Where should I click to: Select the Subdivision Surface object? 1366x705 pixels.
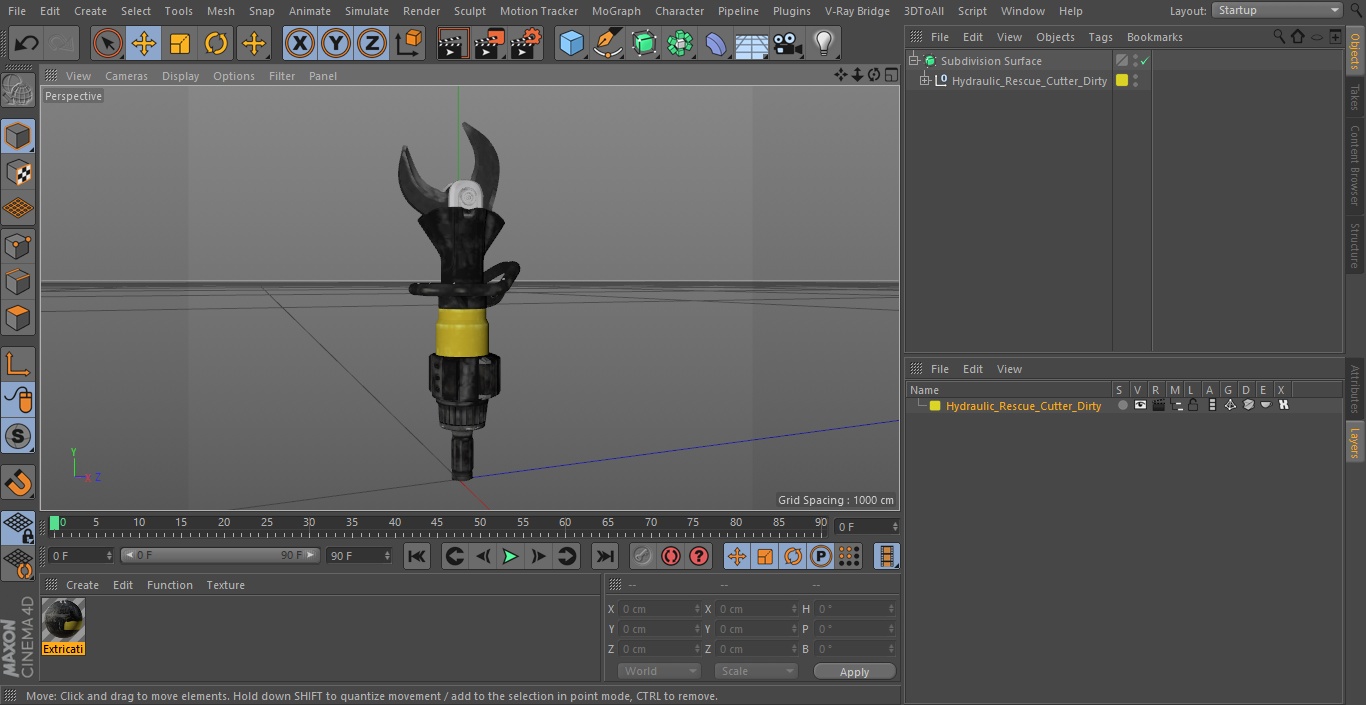[991, 61]
